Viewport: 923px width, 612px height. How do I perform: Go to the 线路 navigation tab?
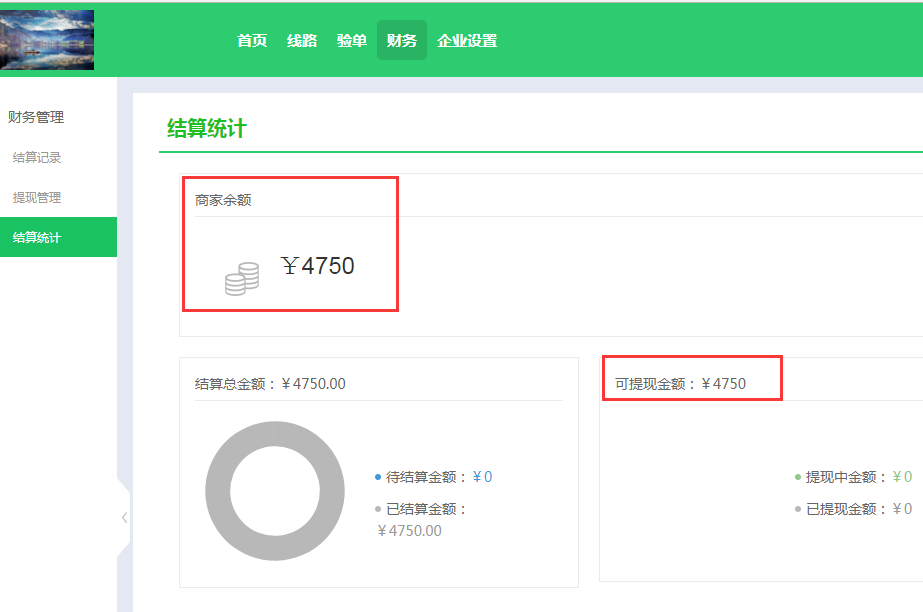tap(302, 41)
